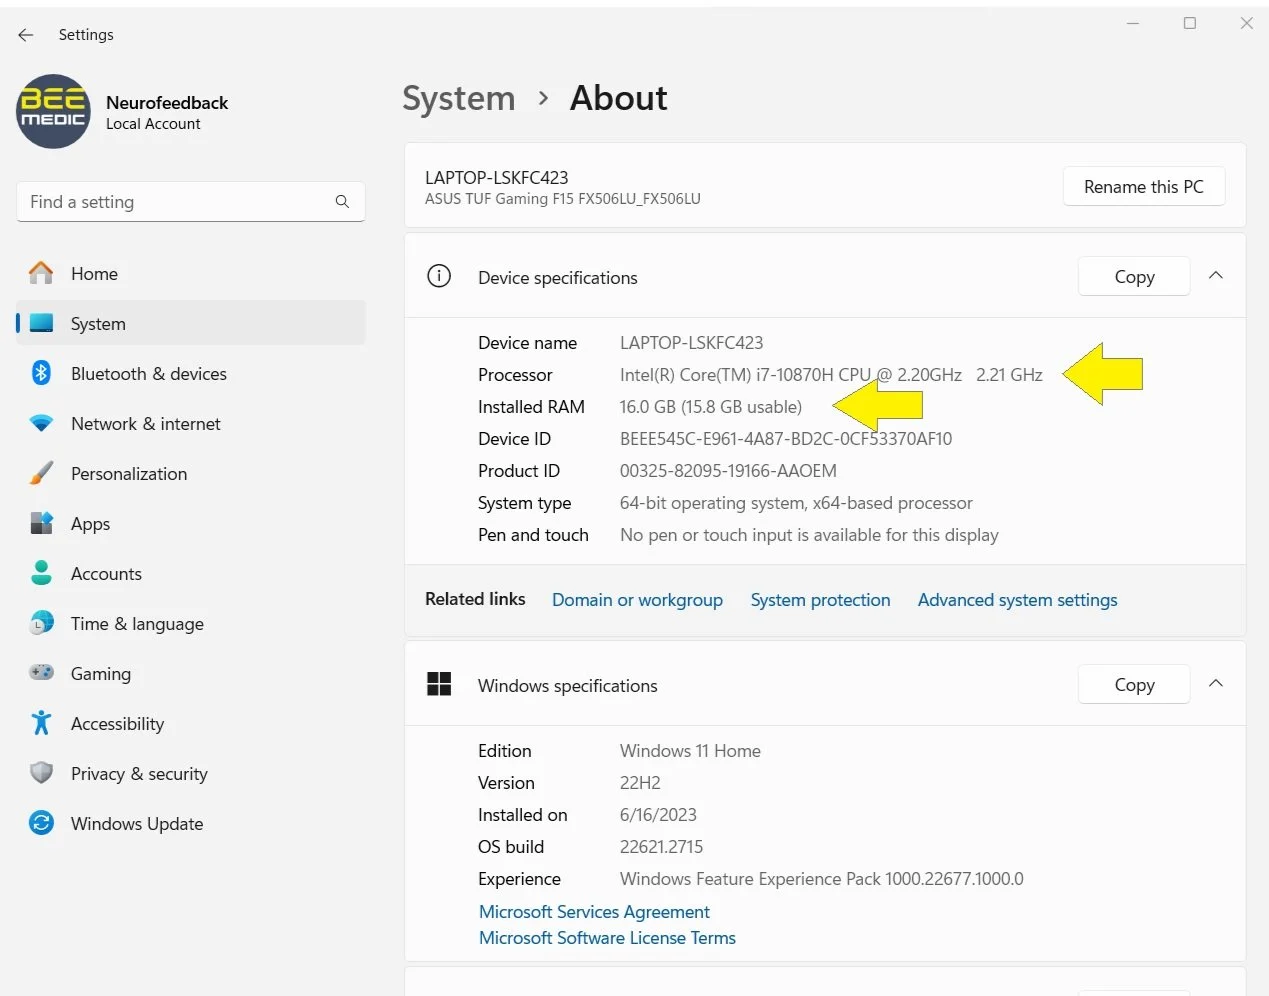This screenshot has width=1269, height=996.
Task: Collapse the Windows specifications section
Action: click(1216, 684)
